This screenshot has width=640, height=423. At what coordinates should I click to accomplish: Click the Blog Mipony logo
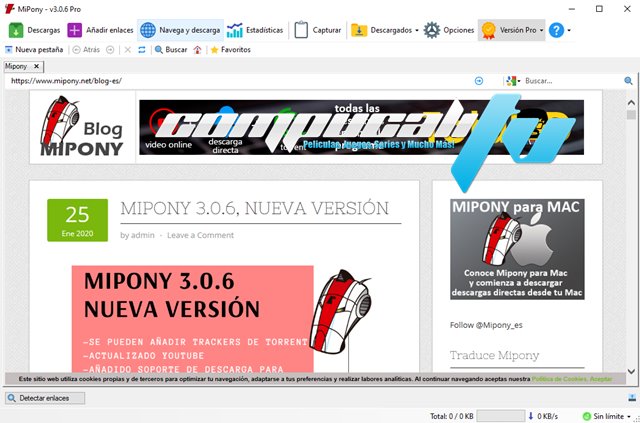(x=82, y=127)
